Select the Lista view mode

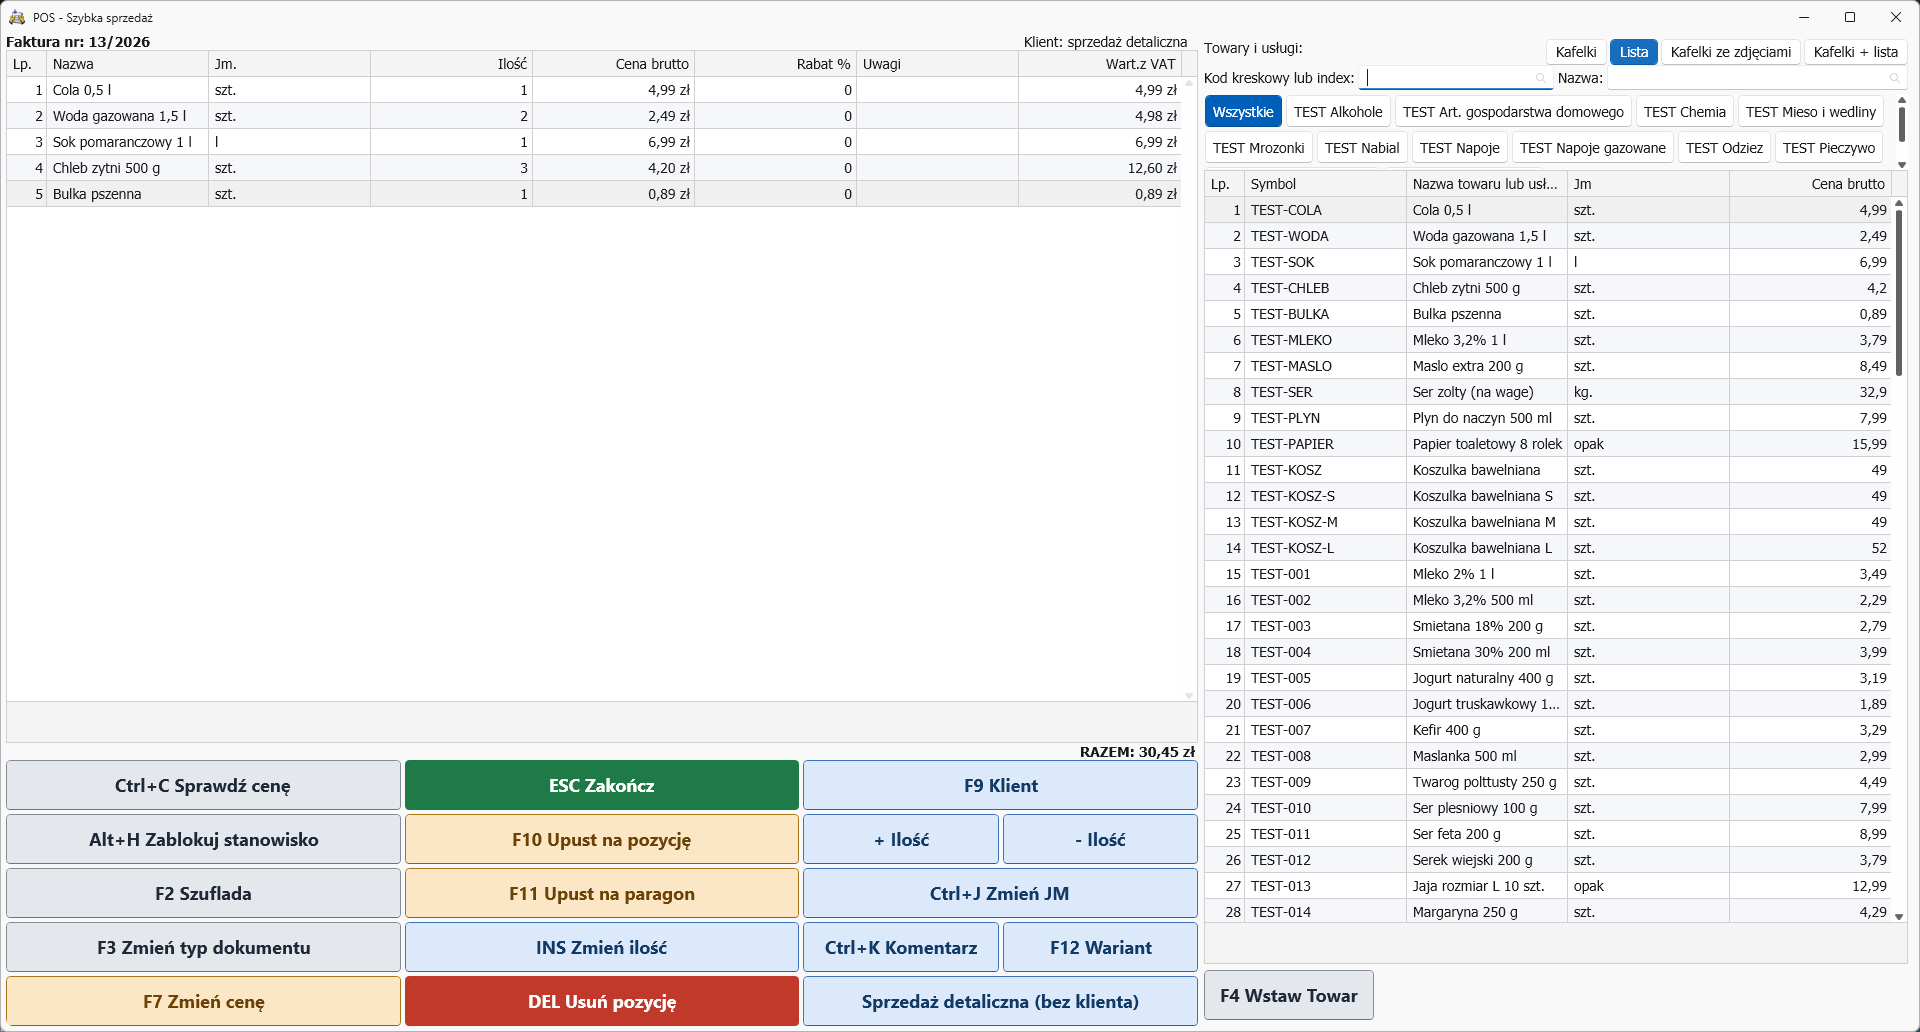pyautogui.click(x=1634, y=52)
